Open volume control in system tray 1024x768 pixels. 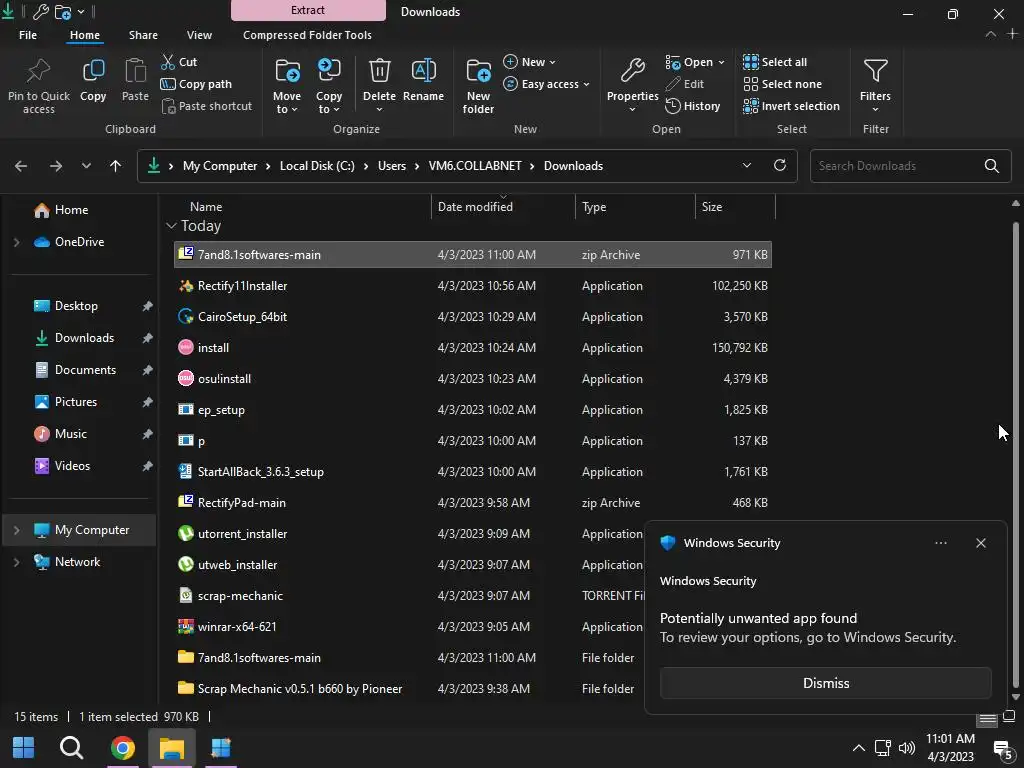(906, 748)
